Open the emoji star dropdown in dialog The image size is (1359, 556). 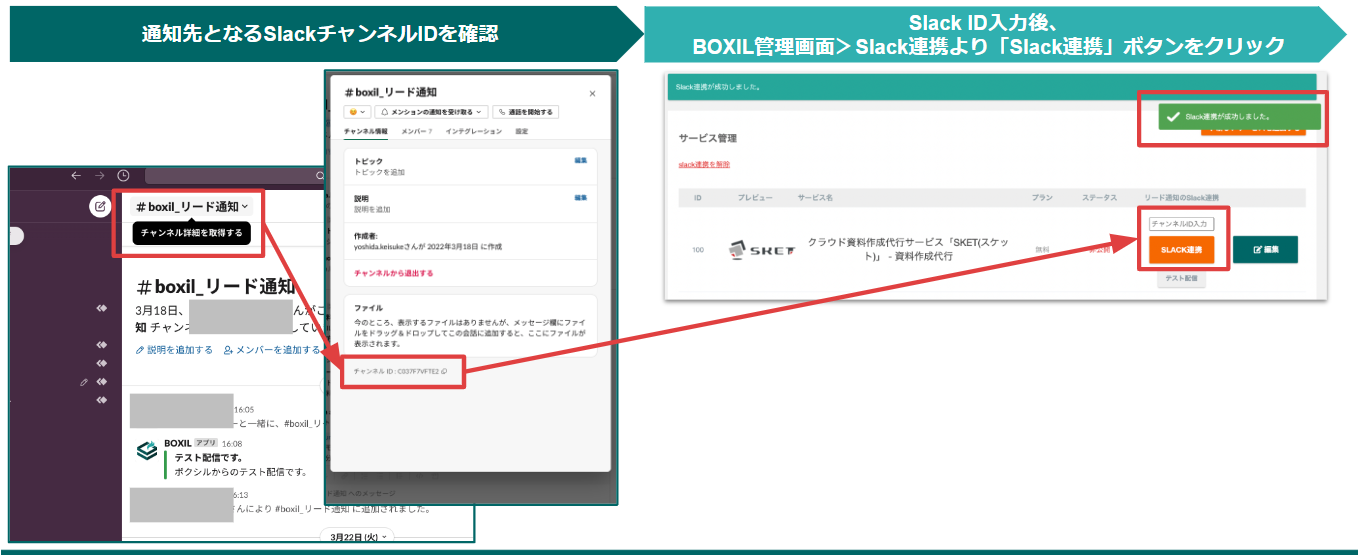357,112
